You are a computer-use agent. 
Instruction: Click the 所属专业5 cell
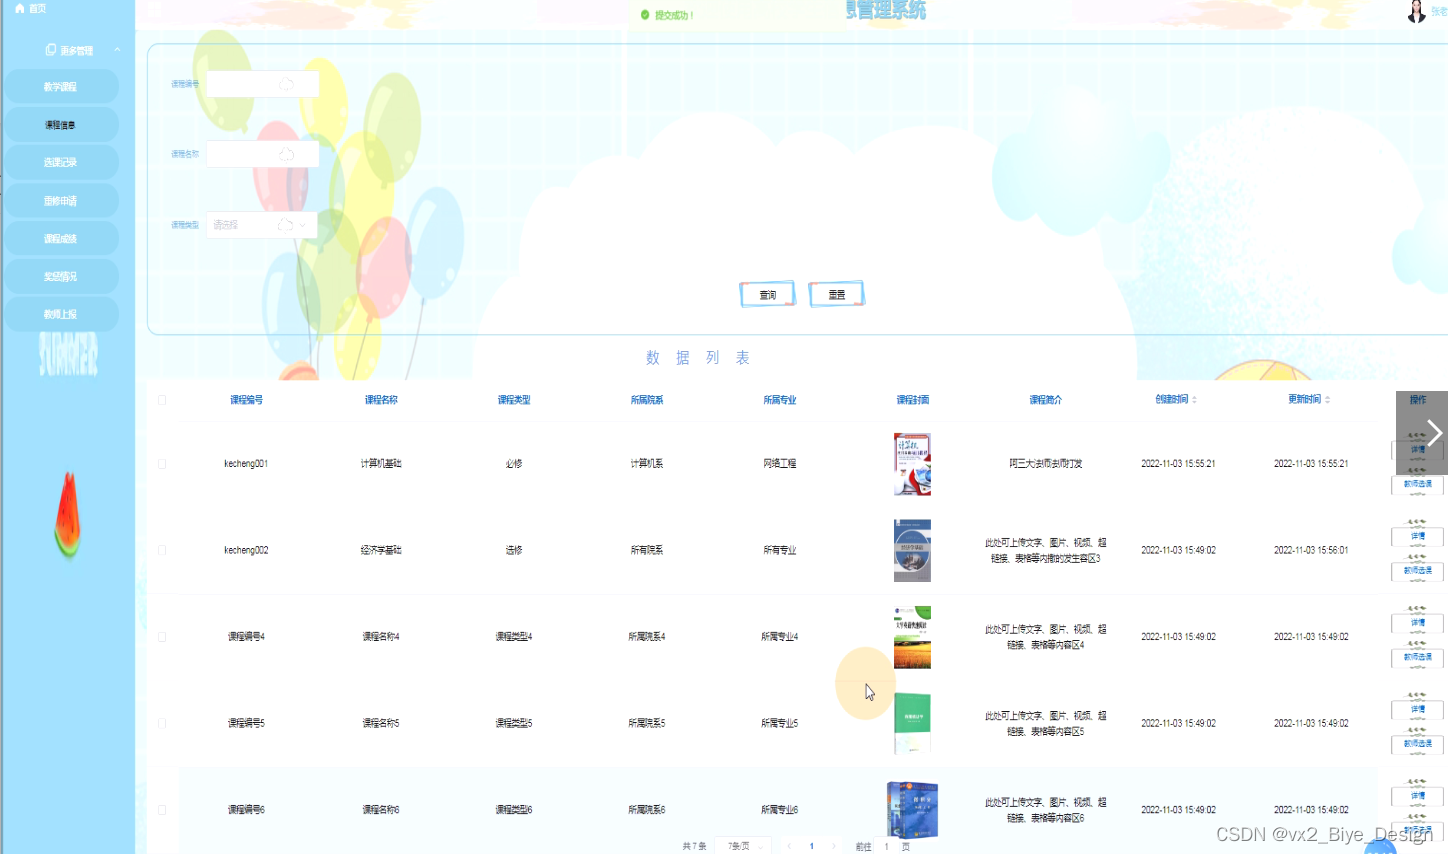coord(780,723)
